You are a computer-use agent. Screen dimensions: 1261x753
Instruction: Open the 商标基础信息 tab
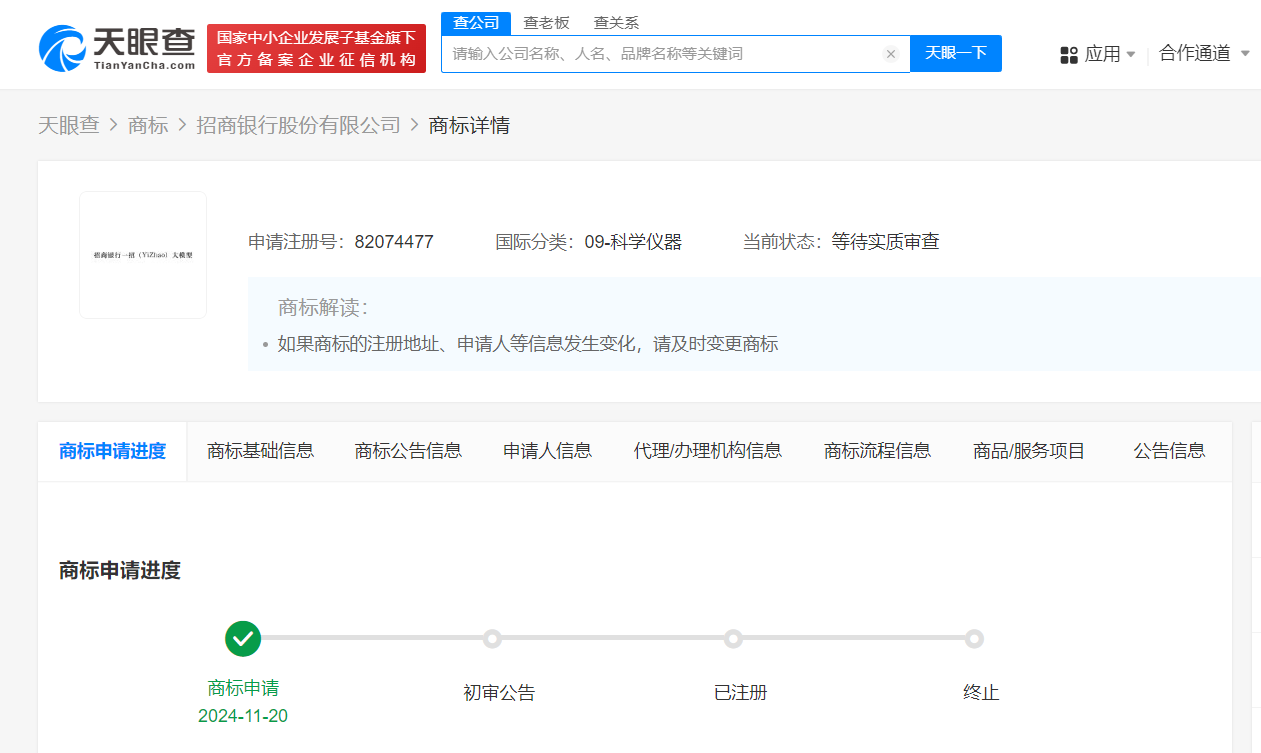pos(260,451)
